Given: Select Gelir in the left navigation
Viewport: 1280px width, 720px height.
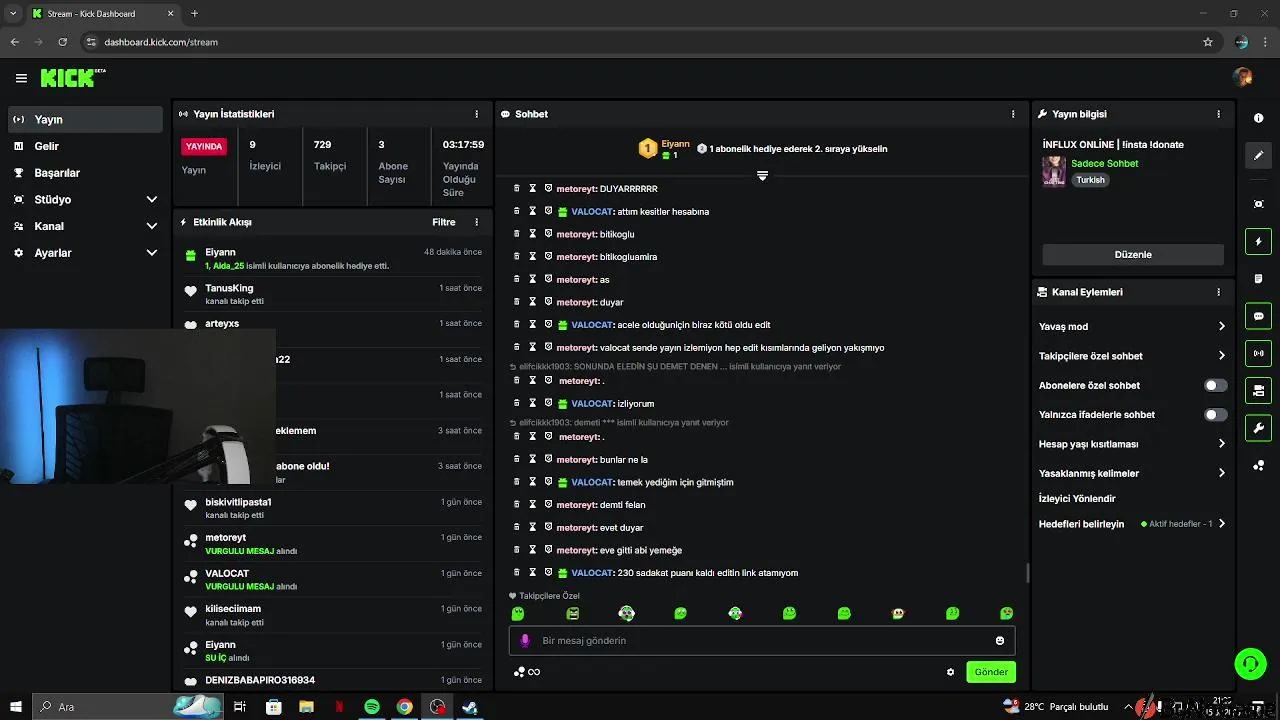Looking at the screenshot, I should point(85,146).
